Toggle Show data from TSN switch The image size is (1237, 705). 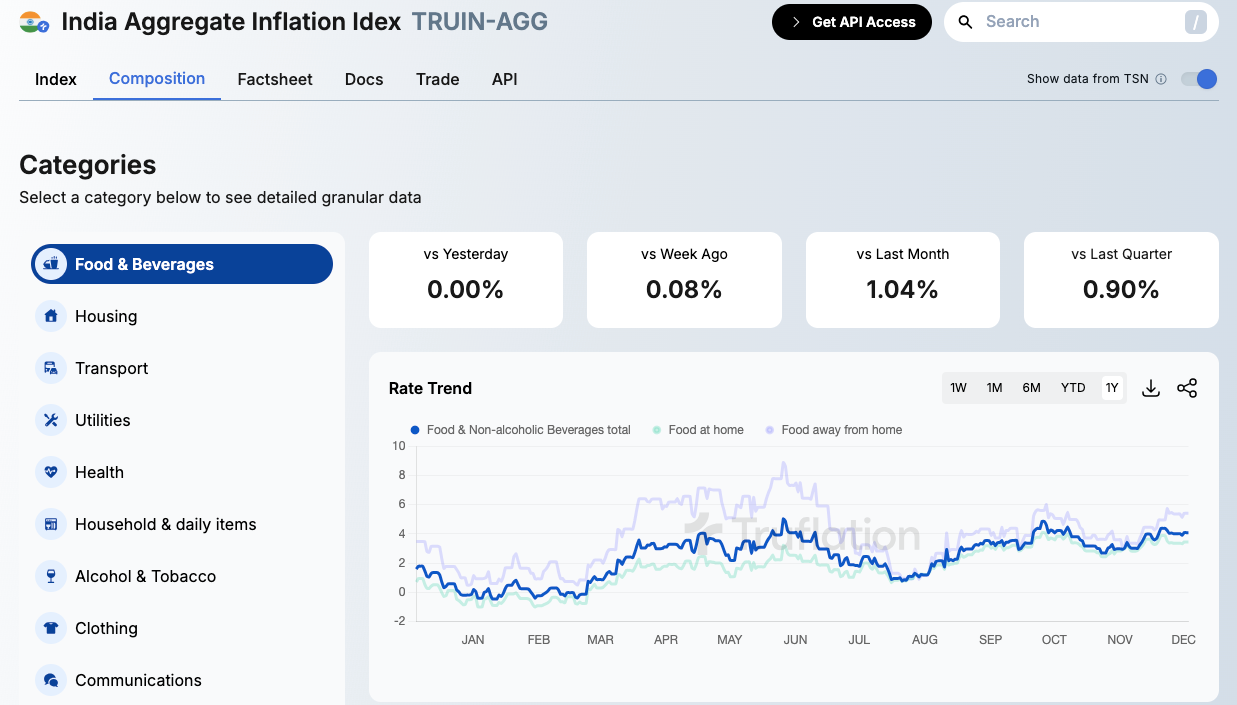click(x=1198, y=79)
